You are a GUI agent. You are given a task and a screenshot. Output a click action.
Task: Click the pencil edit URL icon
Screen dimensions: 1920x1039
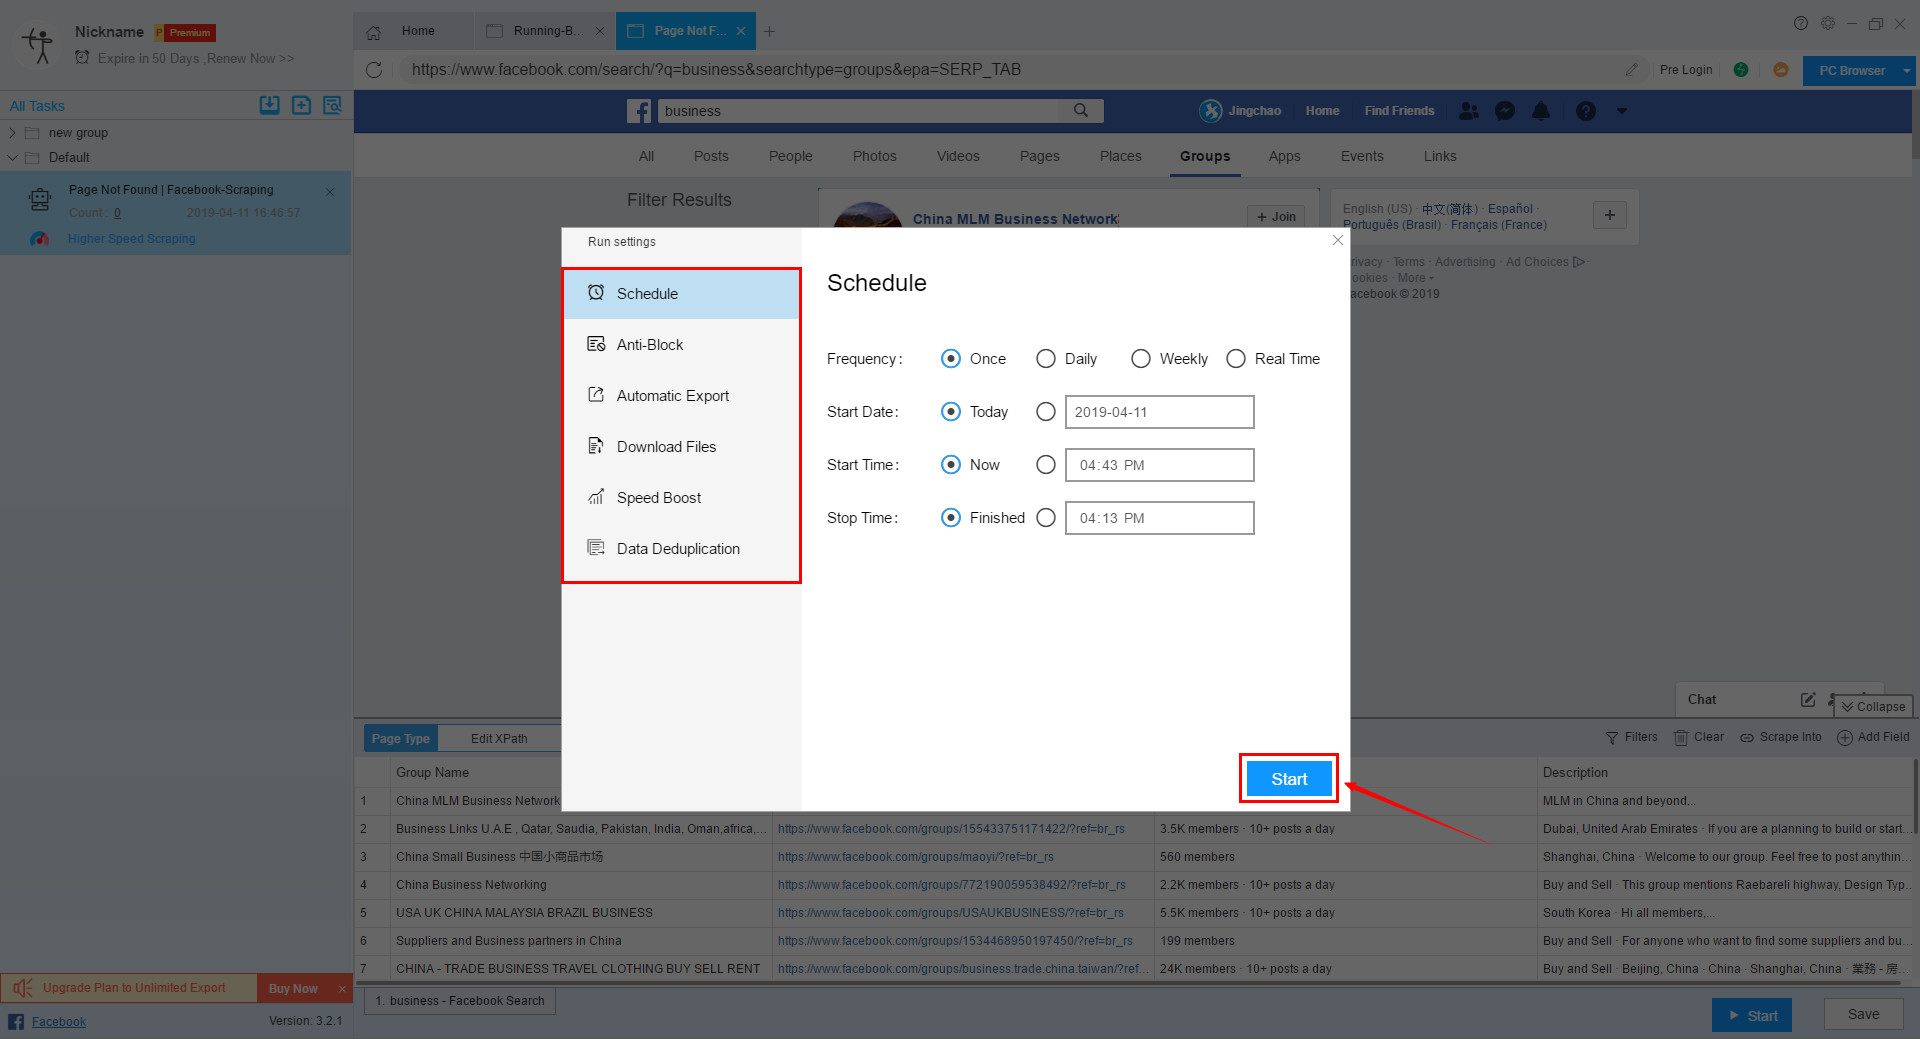1631,70
